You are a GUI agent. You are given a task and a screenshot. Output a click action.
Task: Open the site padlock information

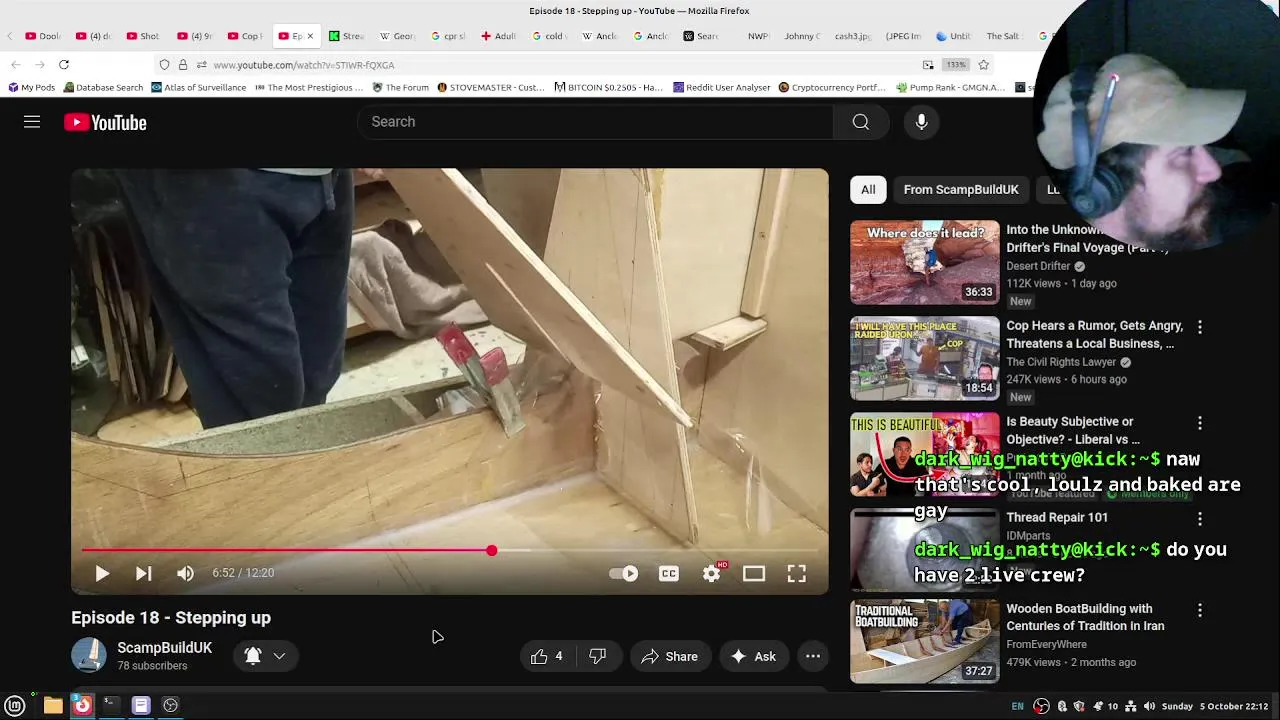click(x=182, y=65)
